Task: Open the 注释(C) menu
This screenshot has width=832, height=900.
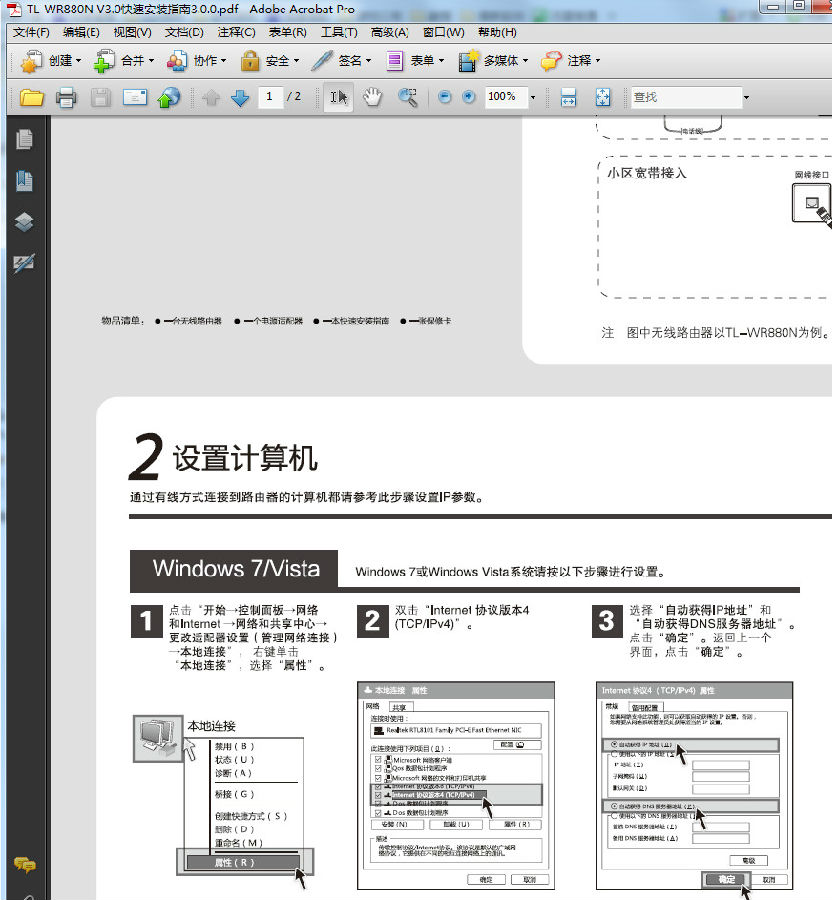Action: [x=236, y=32]
